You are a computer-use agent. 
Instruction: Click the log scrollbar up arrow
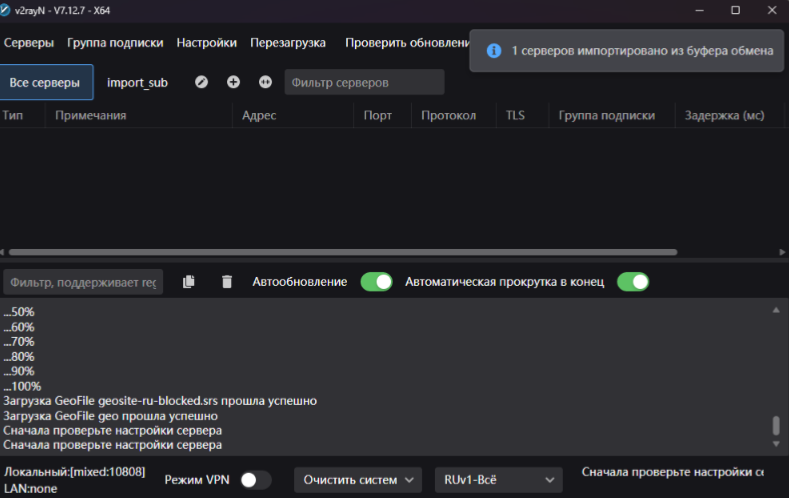point(776,310)
